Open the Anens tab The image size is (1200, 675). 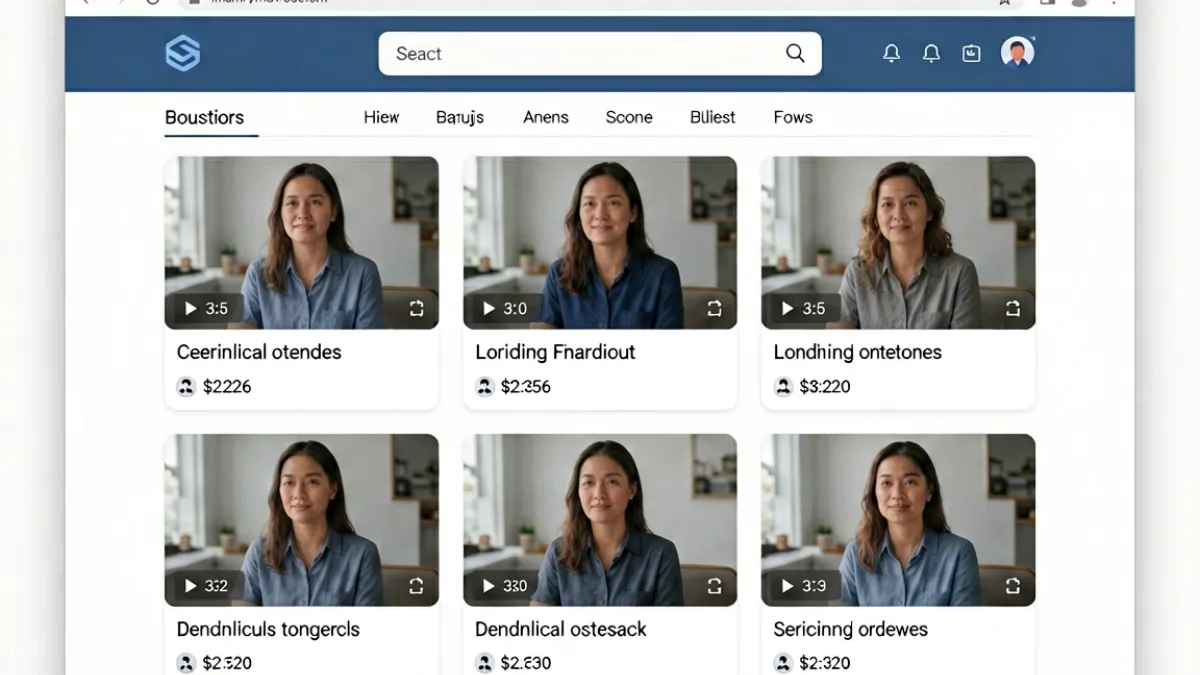546,117
